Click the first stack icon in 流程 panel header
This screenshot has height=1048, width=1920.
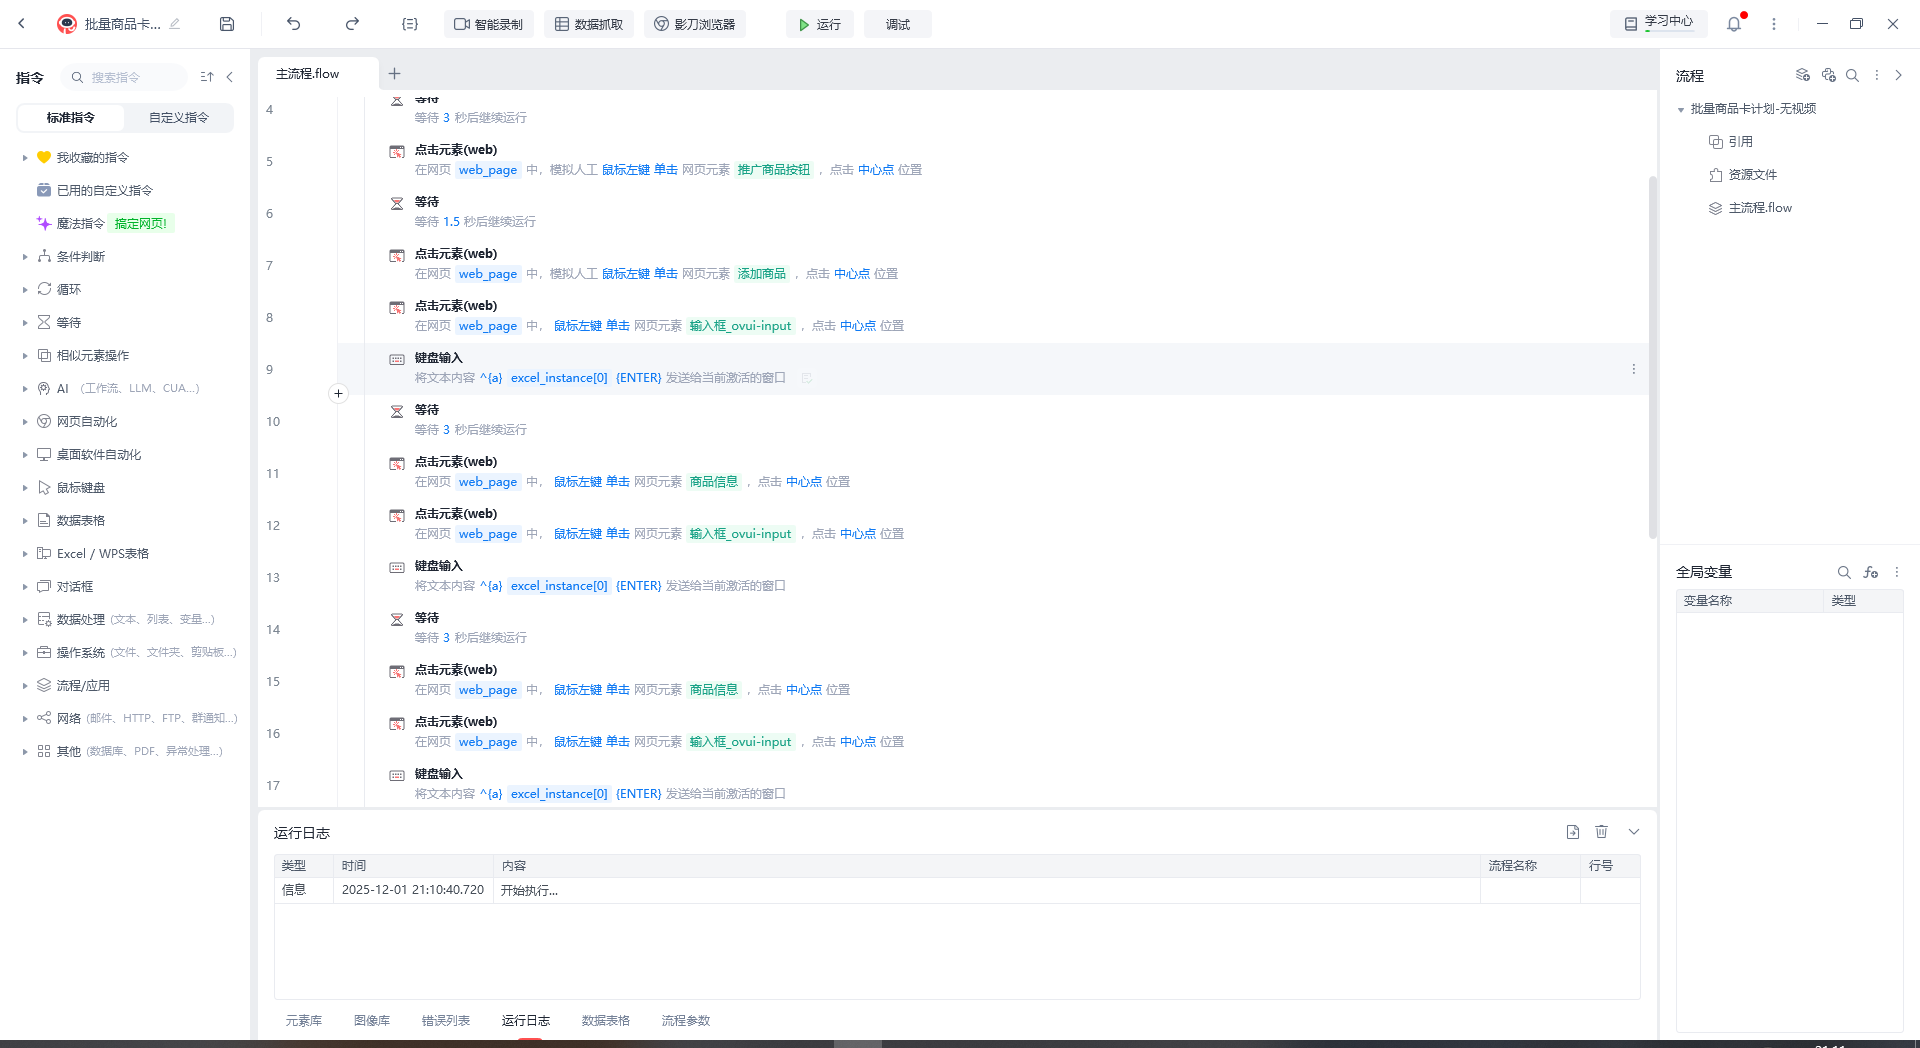[x=1803, y=75]
